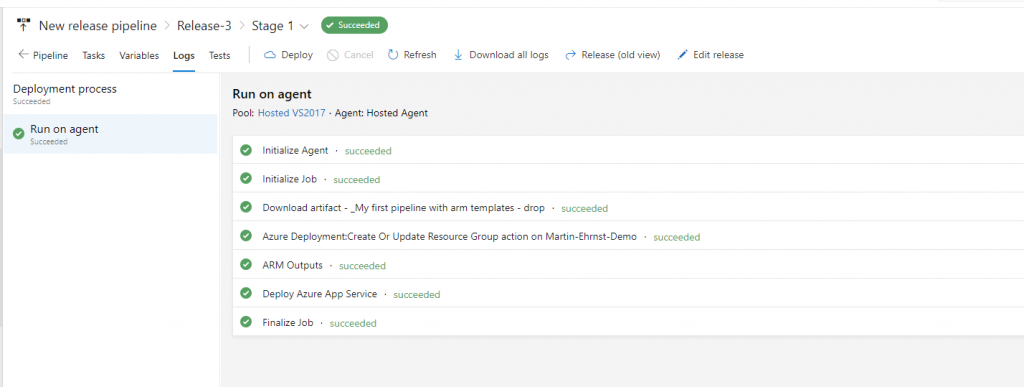Click the Refresh button
This screenshot has height=387, width=1024.
point(412,55)
